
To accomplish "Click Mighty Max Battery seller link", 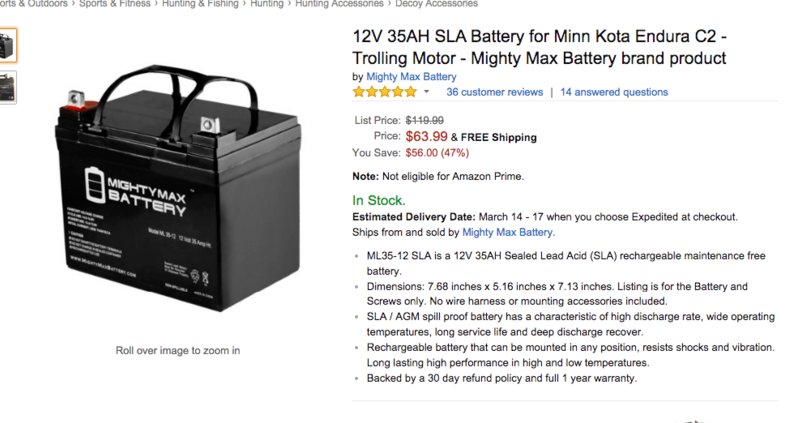I will coord(507,232).
